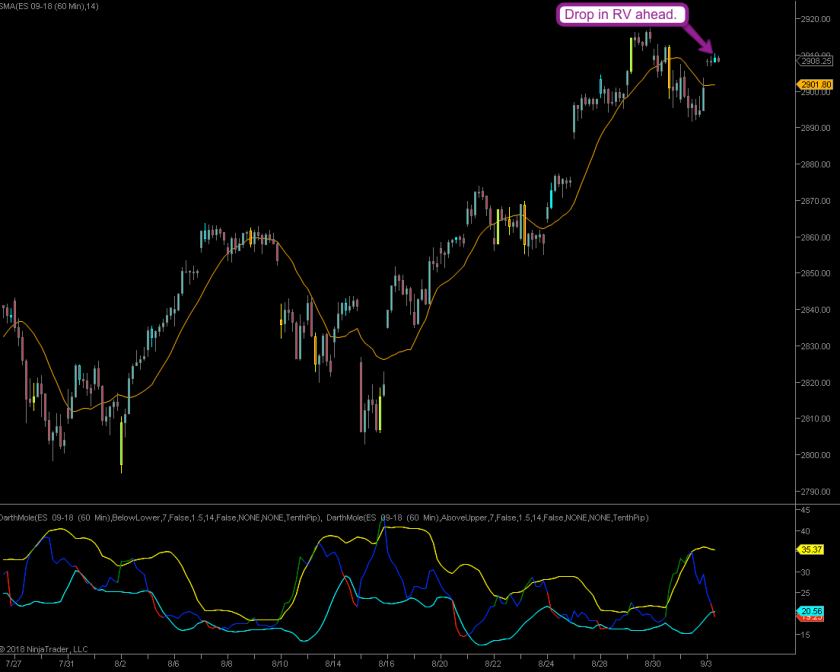Viewport: 840px width, 672px height.
Task: Click the 45 level on indicator axis
Action: pos(804,509)
